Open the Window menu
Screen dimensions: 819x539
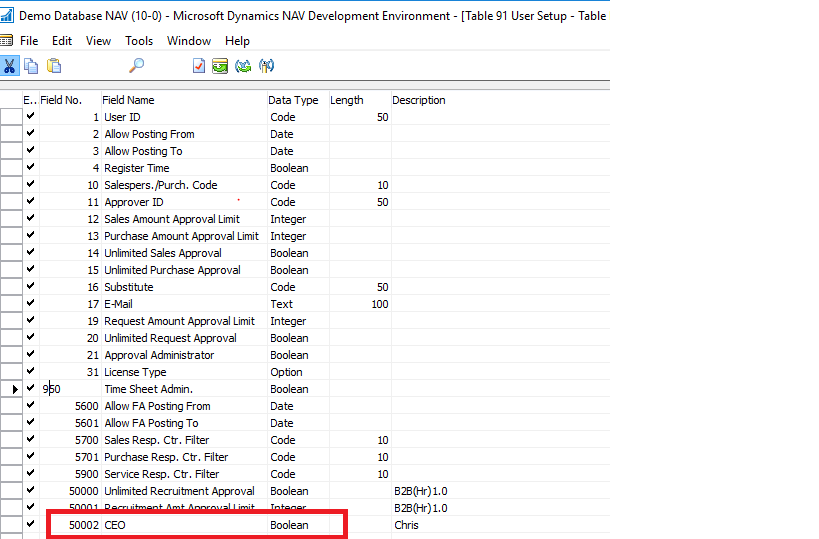[189, 41]
